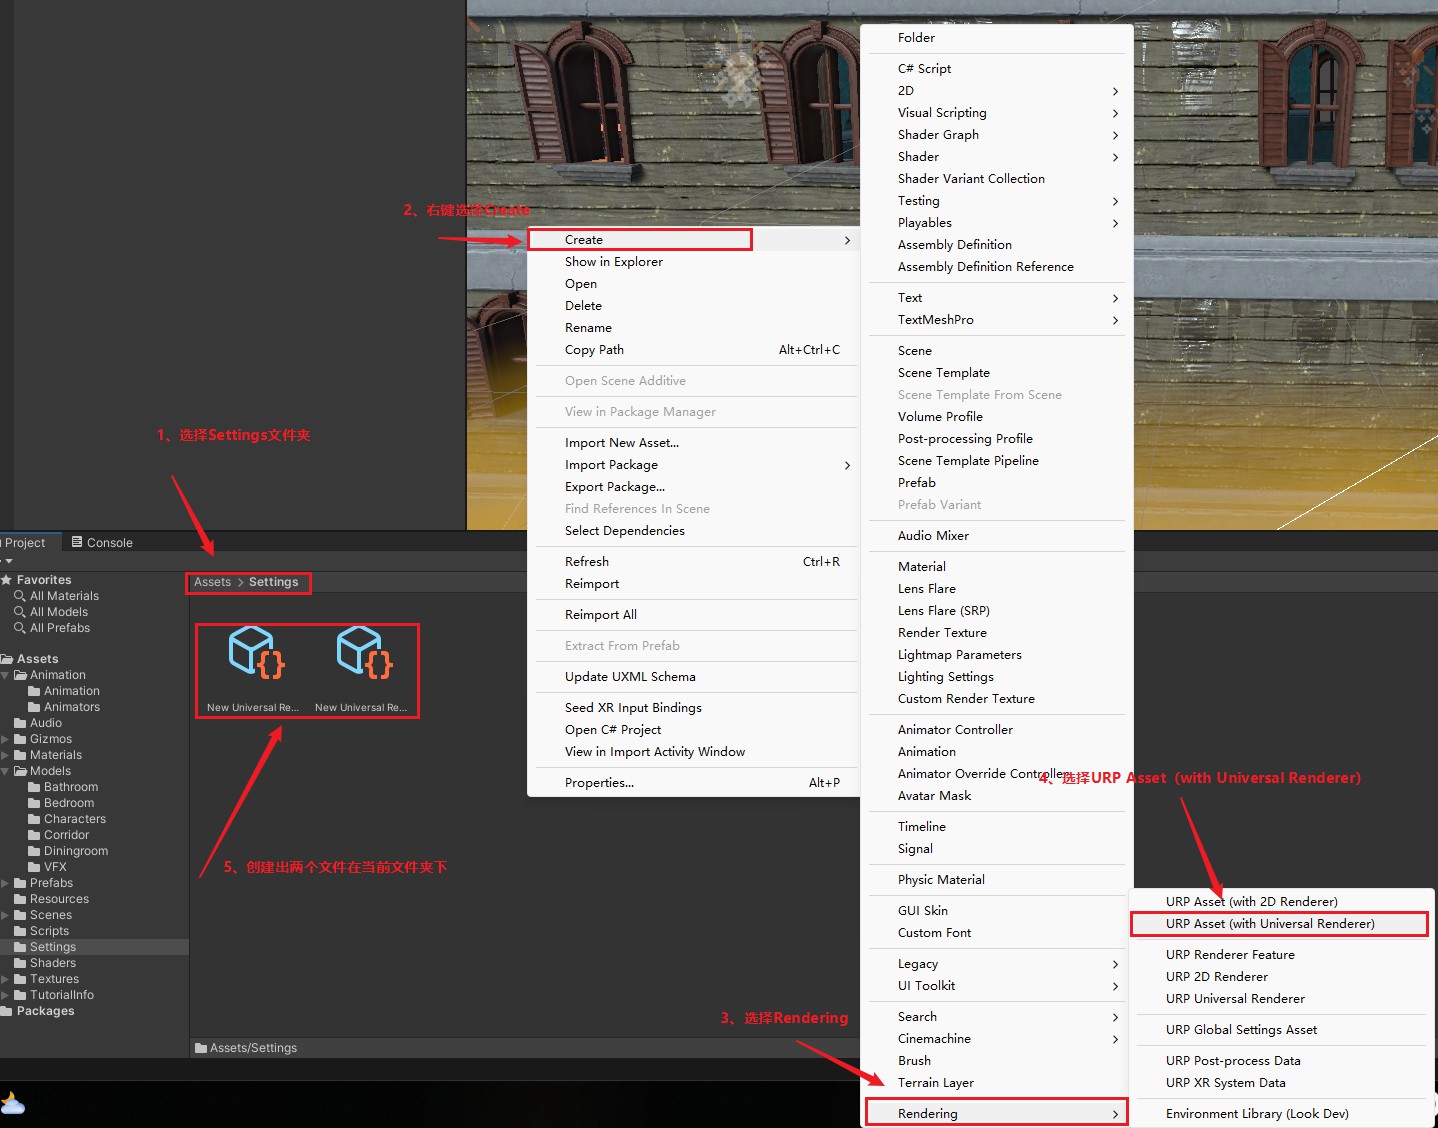The width and height of the screenshot is (1438, 1128).
Task: Click the All Models search icon in Favorites
Action: tap(19, 612)
